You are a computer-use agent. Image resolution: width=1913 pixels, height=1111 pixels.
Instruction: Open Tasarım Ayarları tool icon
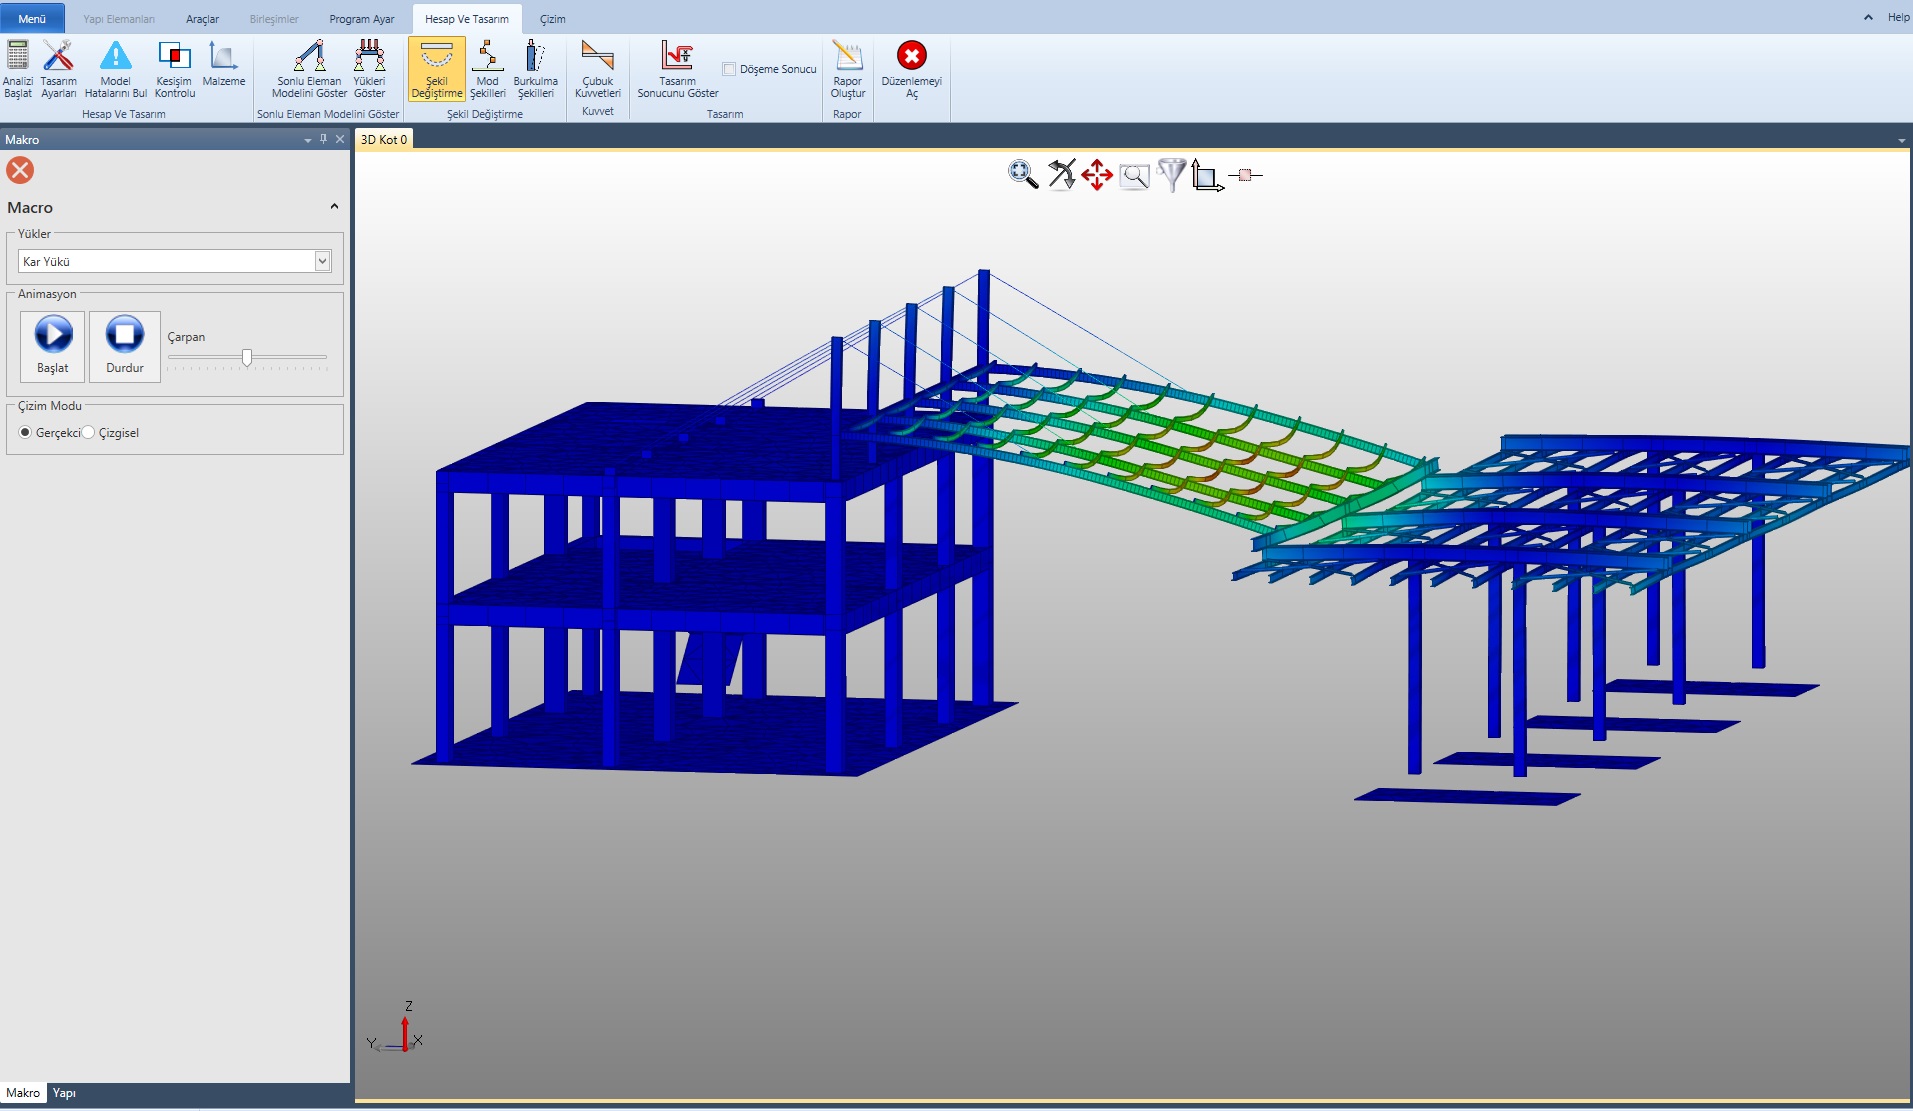click(58, 57)
